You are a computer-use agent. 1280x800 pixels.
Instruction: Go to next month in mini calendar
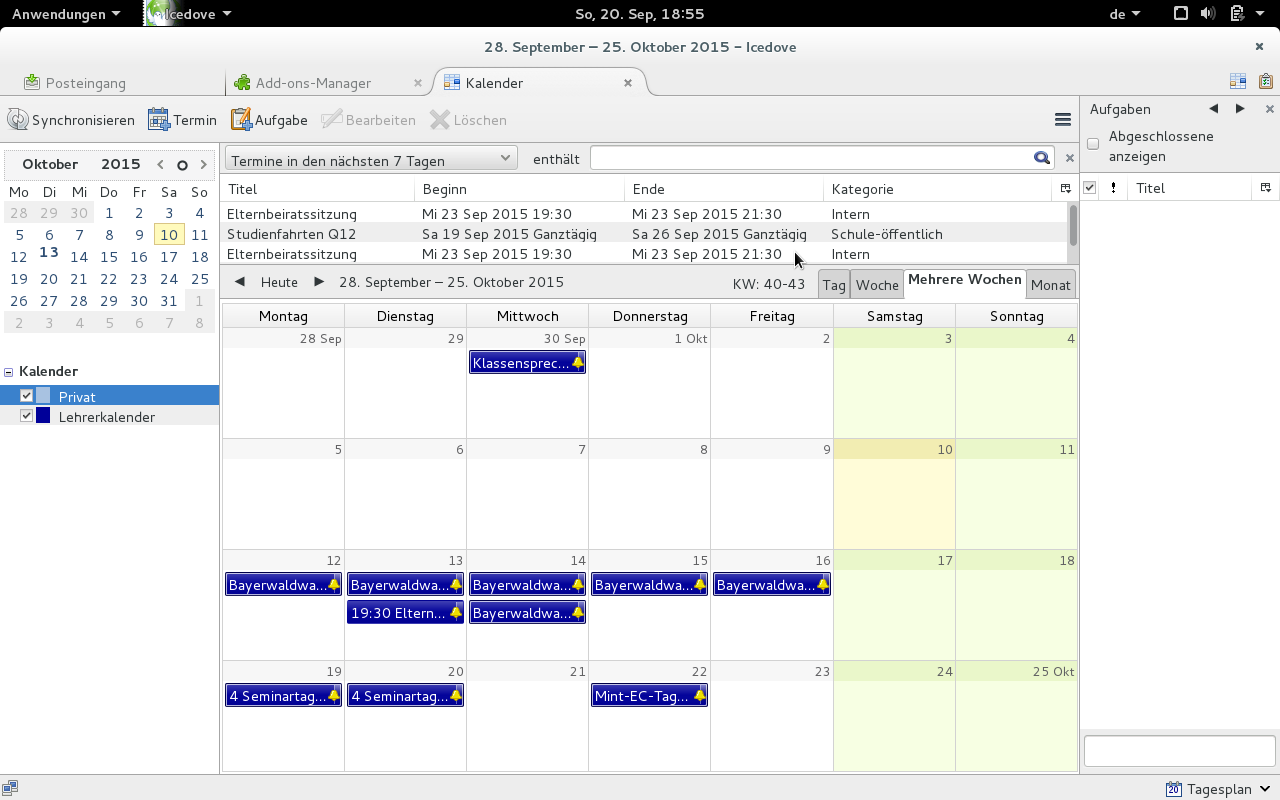coord(204,164)
